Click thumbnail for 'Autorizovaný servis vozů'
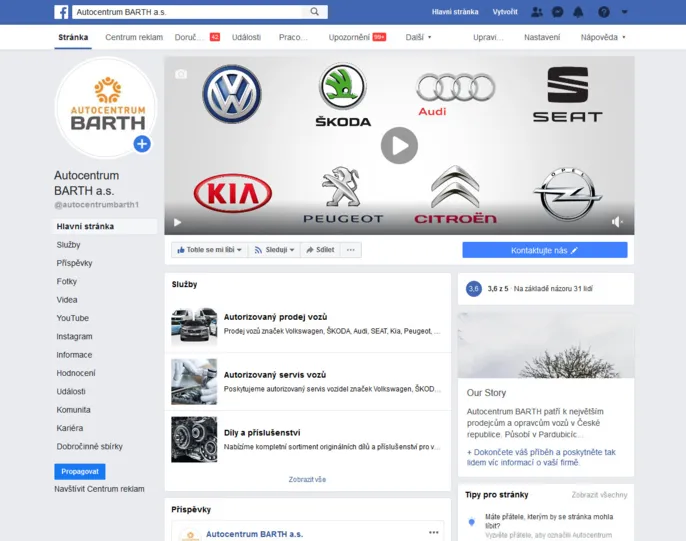 click(194, 382)
